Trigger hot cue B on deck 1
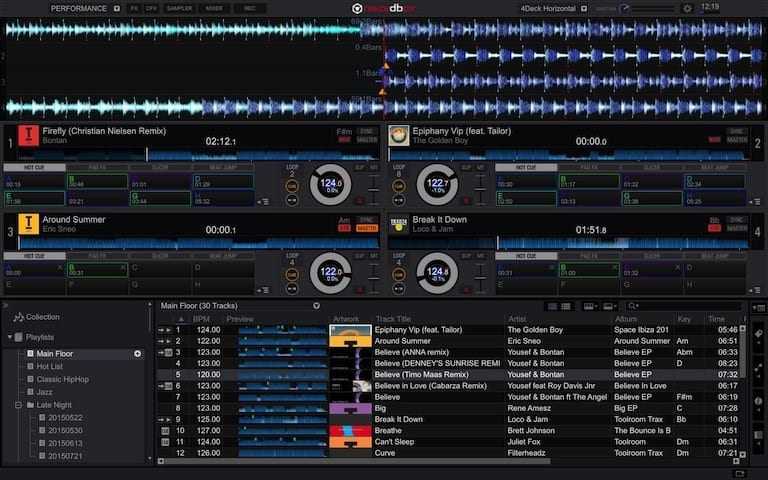 [97, 181]
